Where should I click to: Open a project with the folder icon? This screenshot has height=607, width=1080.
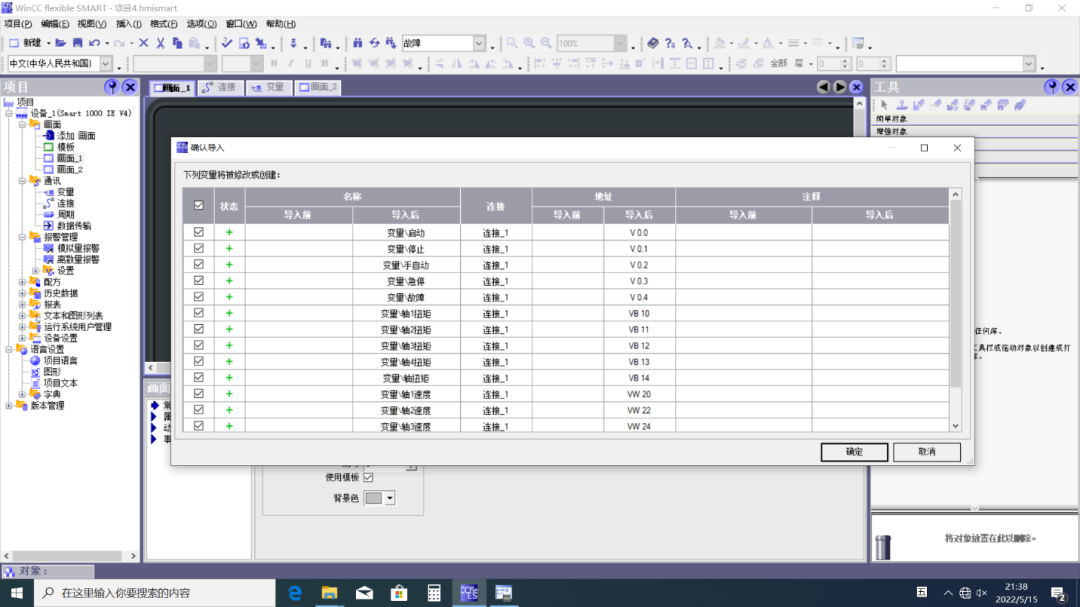61,43
